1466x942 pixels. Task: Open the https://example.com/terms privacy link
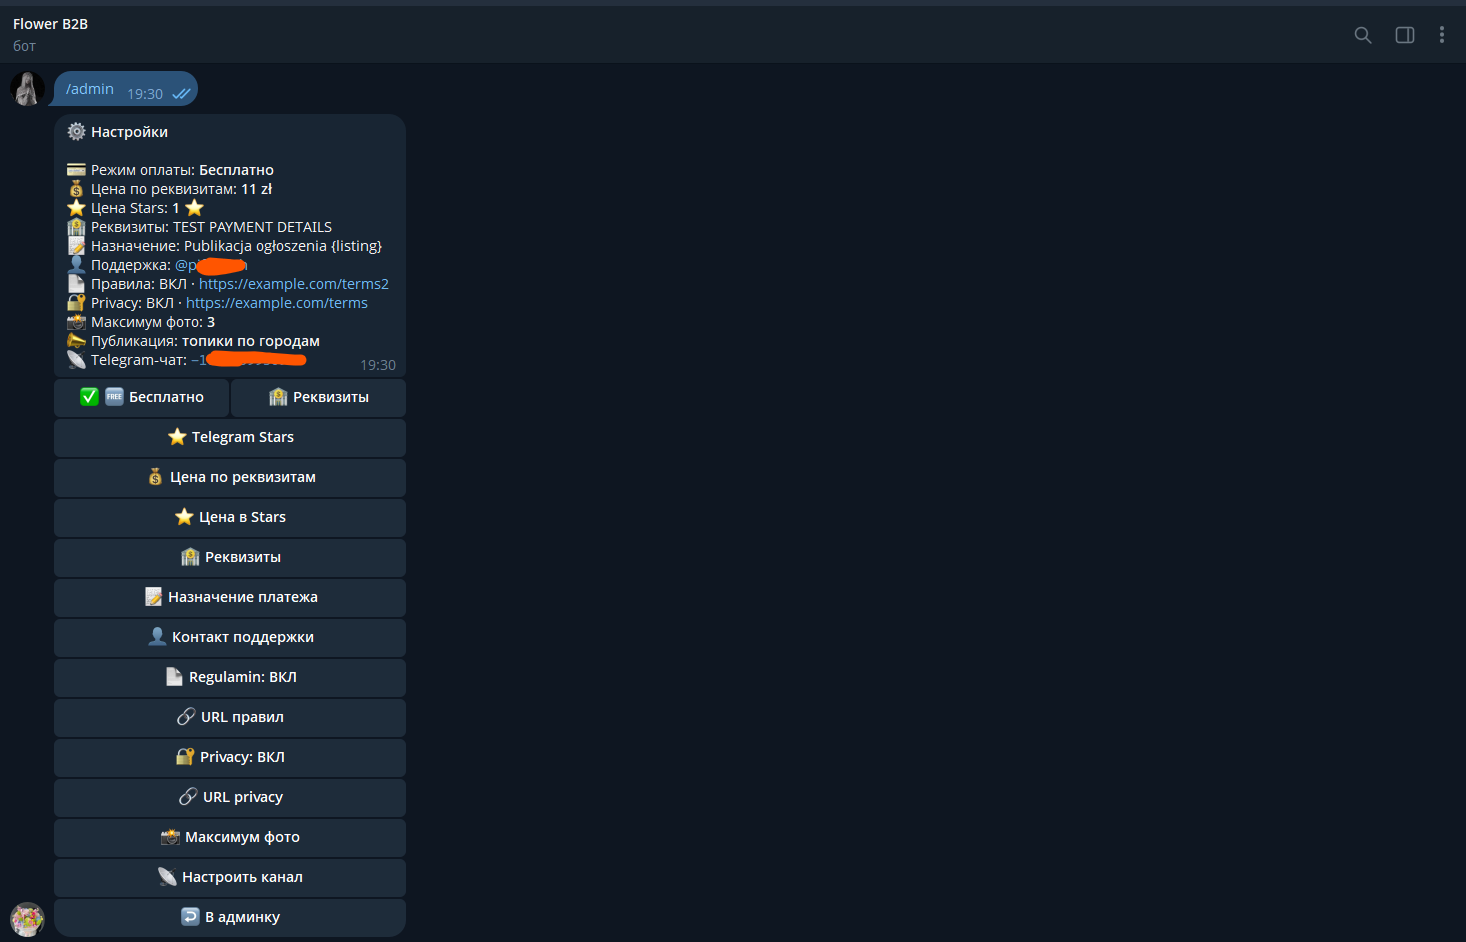pos(277,303)
